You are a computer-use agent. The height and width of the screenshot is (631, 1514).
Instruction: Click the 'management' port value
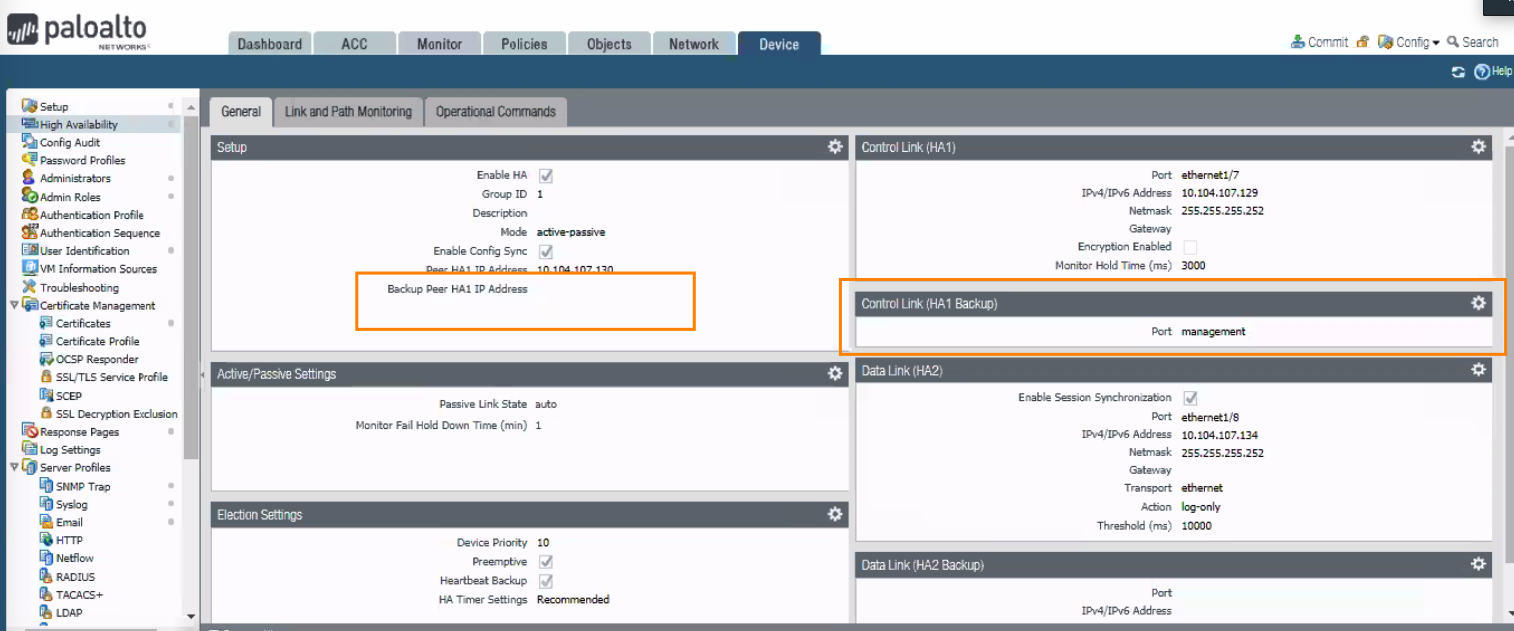click(1213, 331)
